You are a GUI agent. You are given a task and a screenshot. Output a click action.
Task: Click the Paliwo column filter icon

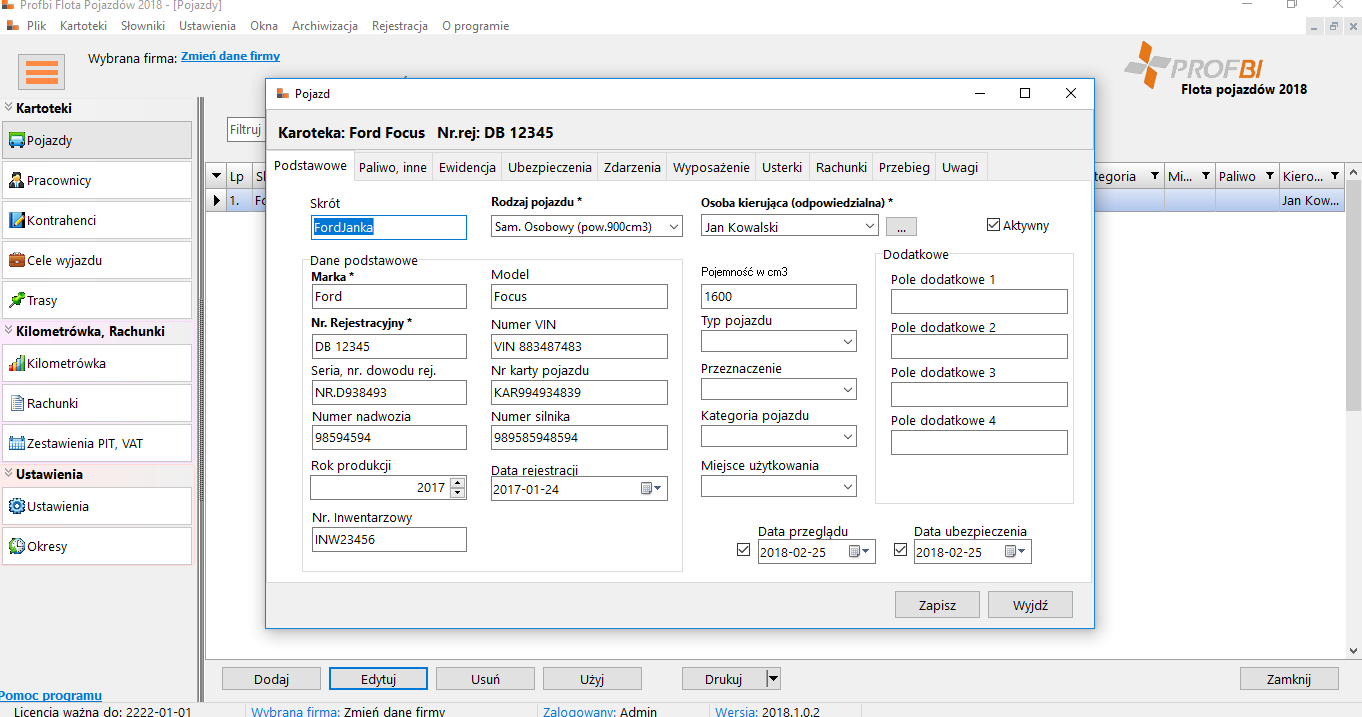point(1270,176)
